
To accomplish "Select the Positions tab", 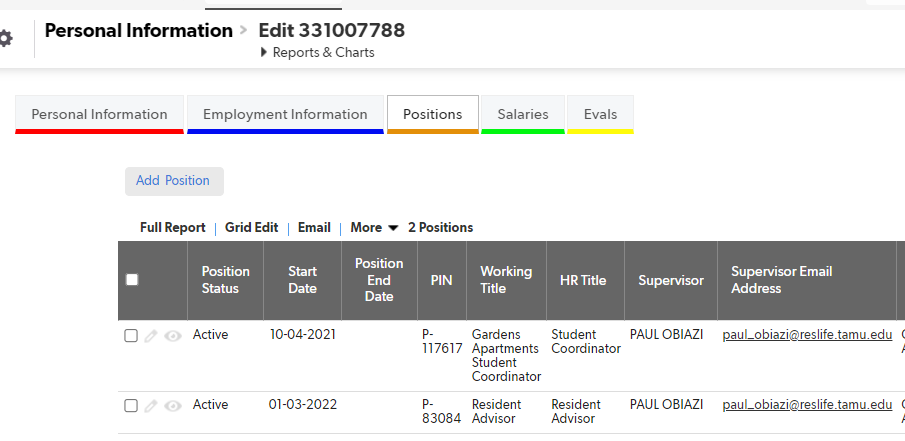I will click(433, 114).
